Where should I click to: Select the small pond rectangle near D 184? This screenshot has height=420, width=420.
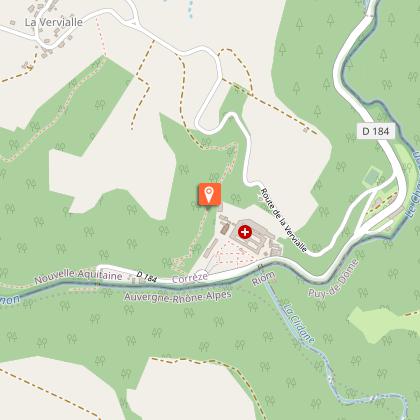(x=372, y=177)
